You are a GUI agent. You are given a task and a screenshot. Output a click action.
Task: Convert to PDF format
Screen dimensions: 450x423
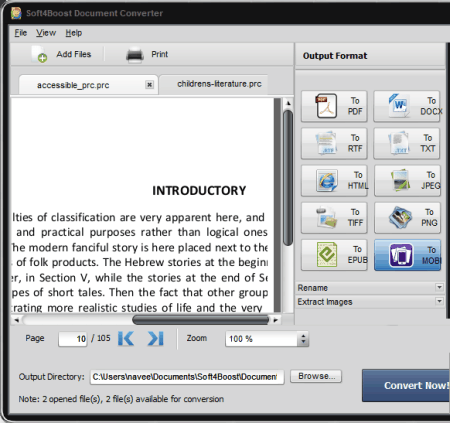334,106
